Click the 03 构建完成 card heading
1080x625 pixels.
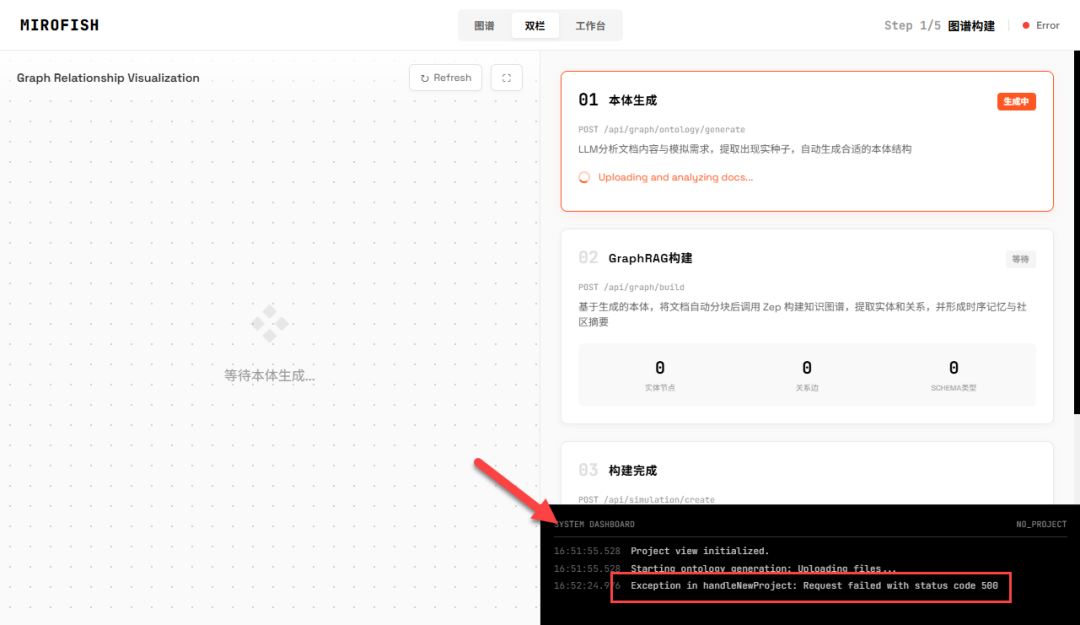pyautogui.click(x=618, y=470)
